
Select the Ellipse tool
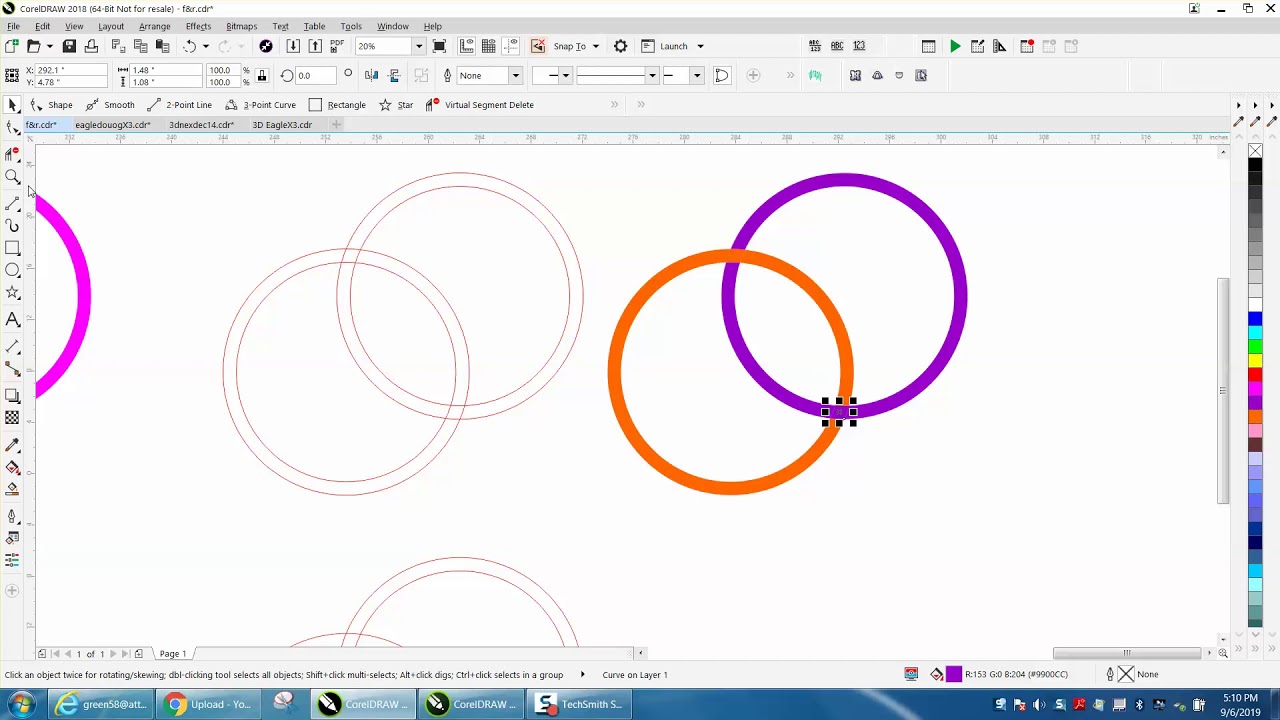pos(12,271)
